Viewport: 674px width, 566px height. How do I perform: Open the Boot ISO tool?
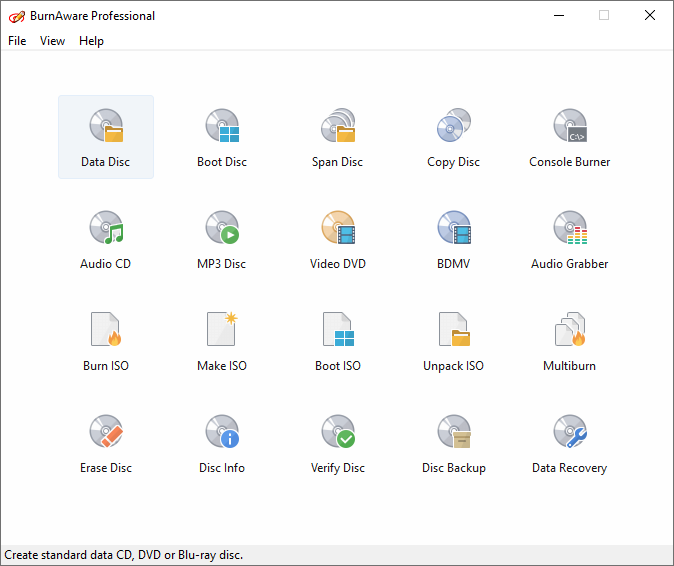click(x=338, y=341)
